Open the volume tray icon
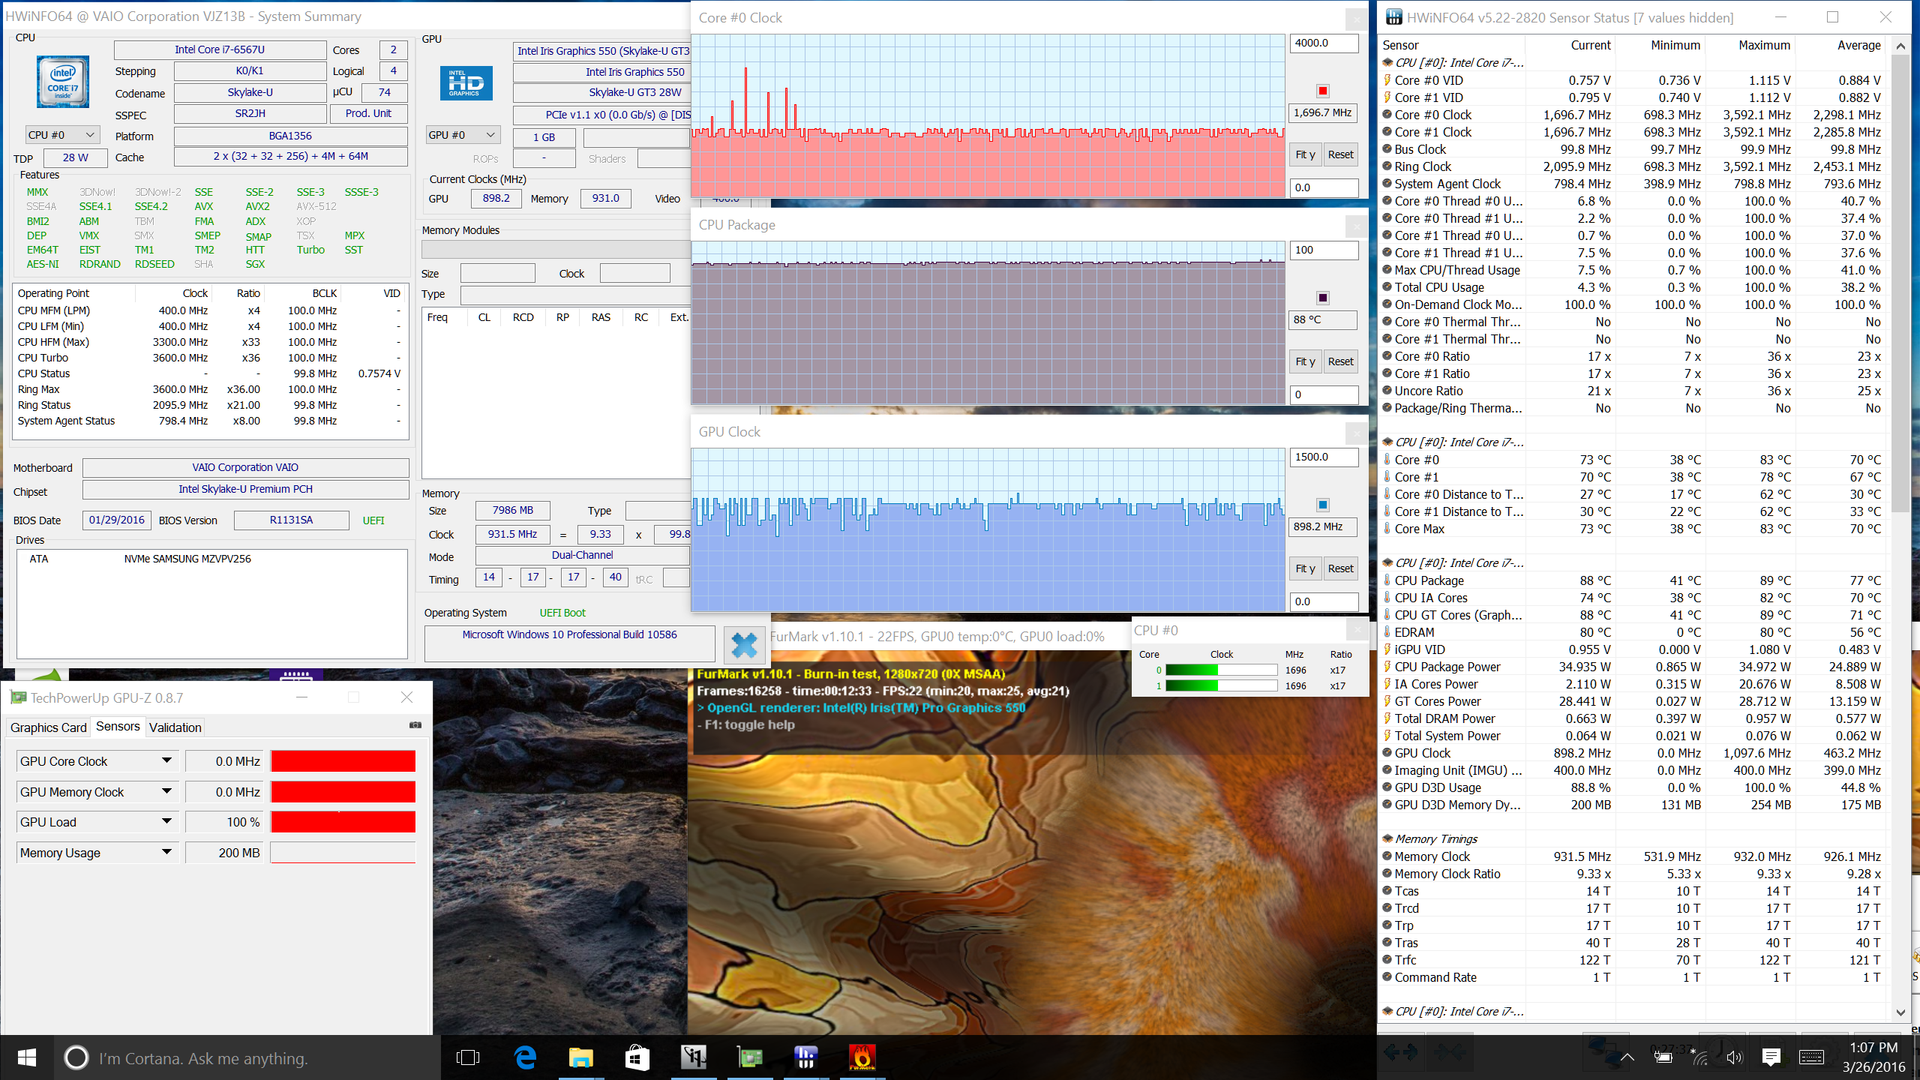Viewport: 1920px width, 1080px height. click(x=1734, y=1058)
